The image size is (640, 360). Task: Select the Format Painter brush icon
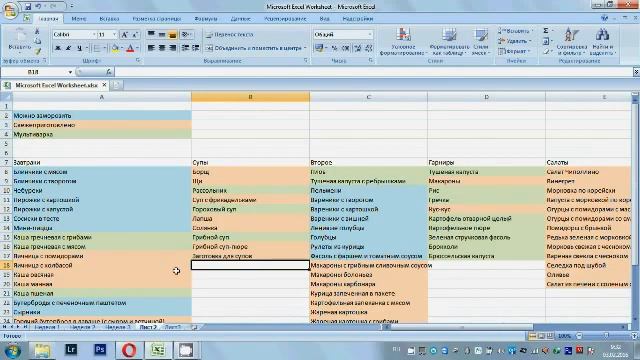(37, 51)
